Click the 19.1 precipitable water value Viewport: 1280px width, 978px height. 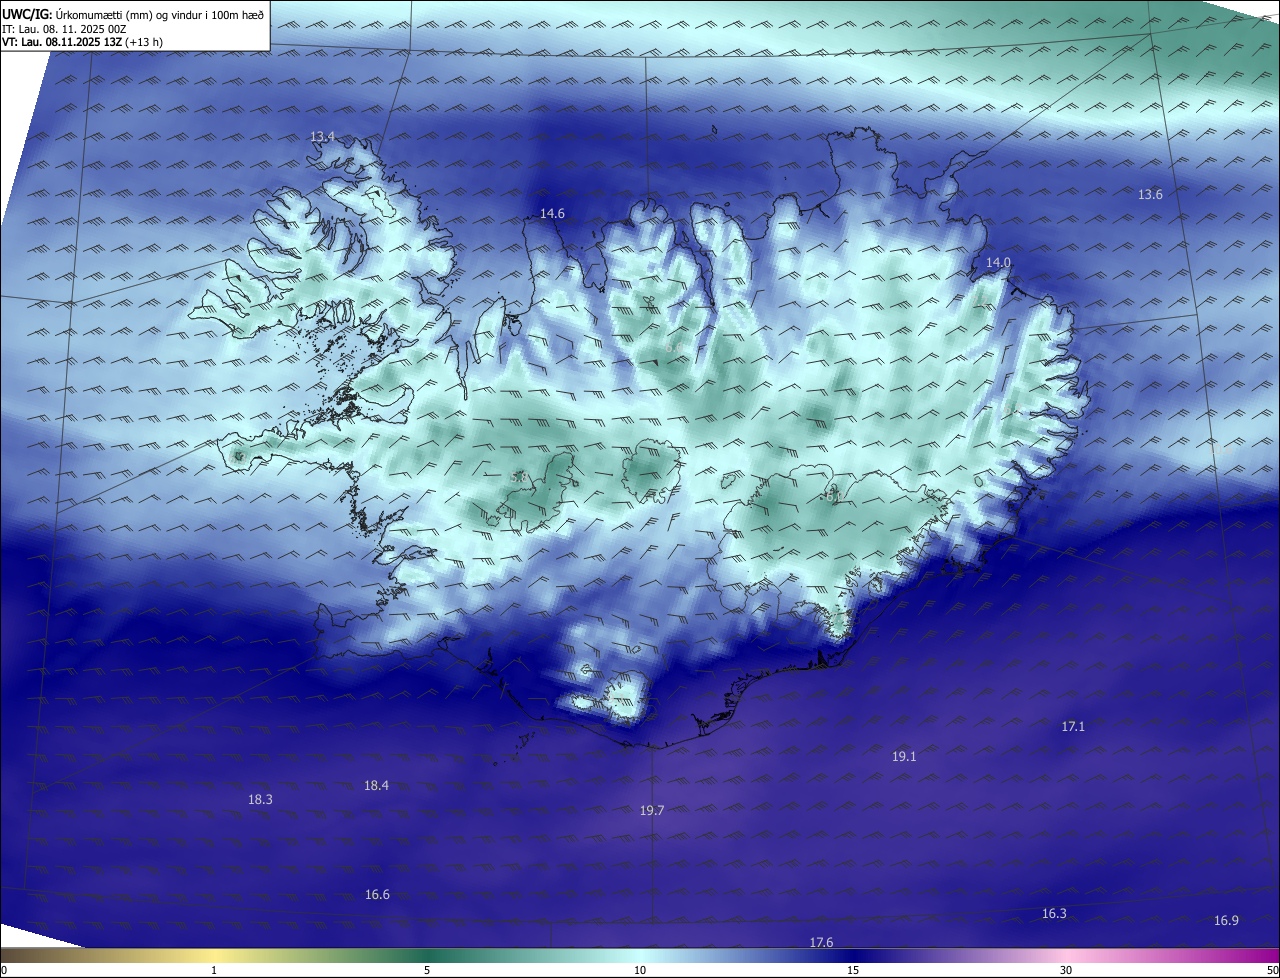point(904,756)
